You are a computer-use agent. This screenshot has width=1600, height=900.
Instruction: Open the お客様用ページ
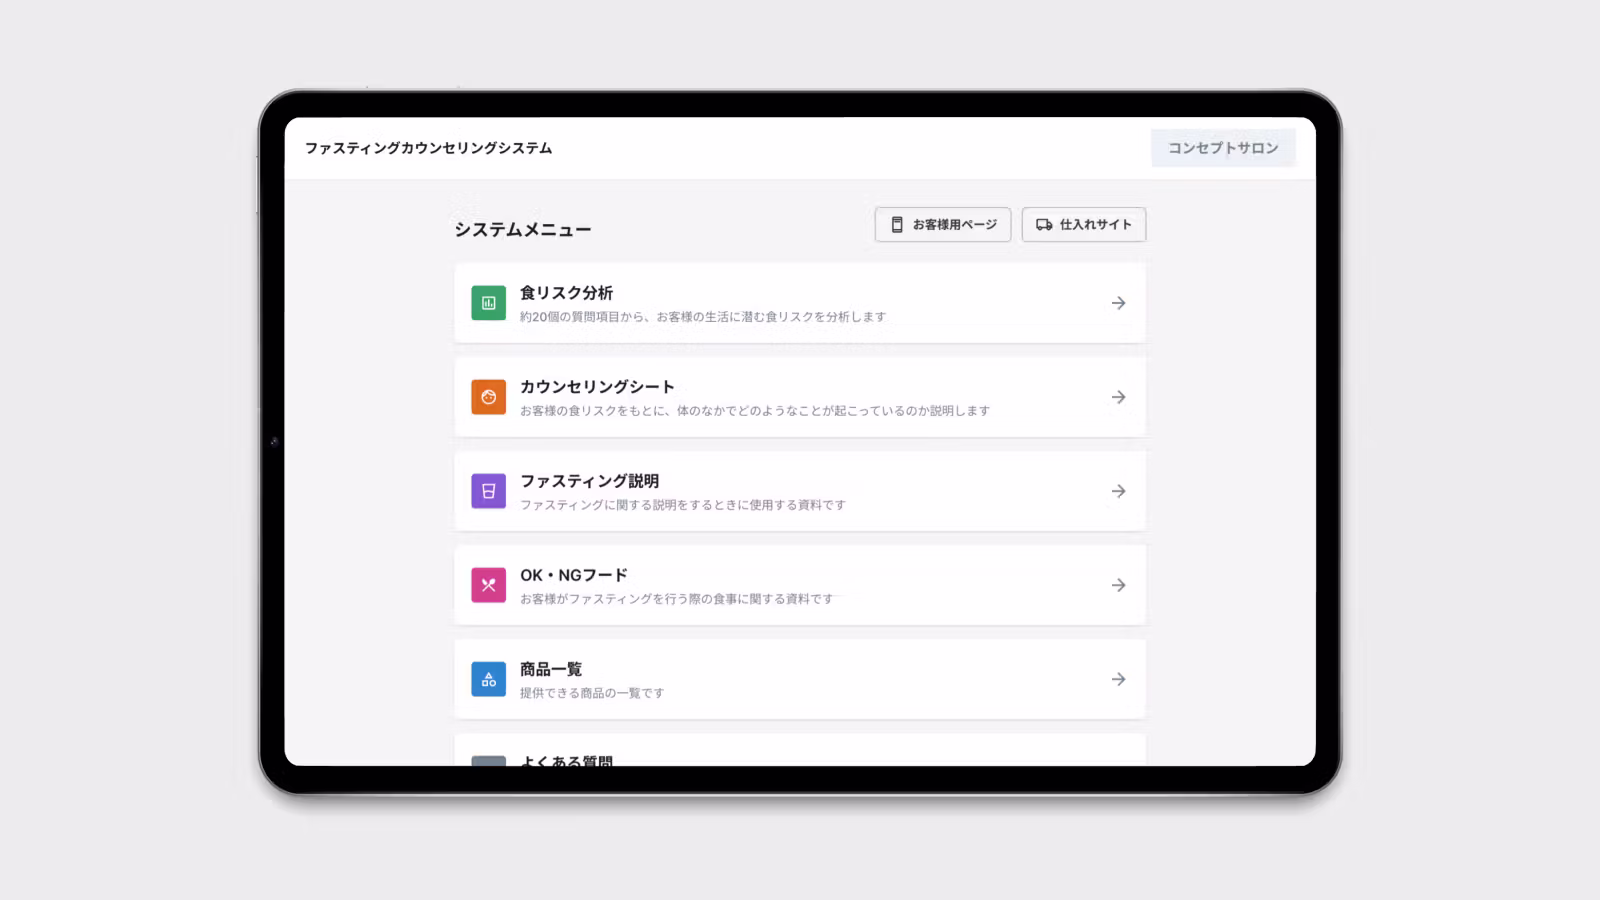pos(941,225)
